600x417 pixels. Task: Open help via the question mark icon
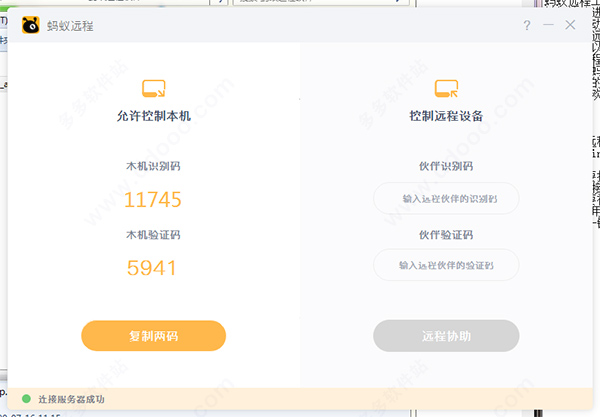[x=527, y=25]
